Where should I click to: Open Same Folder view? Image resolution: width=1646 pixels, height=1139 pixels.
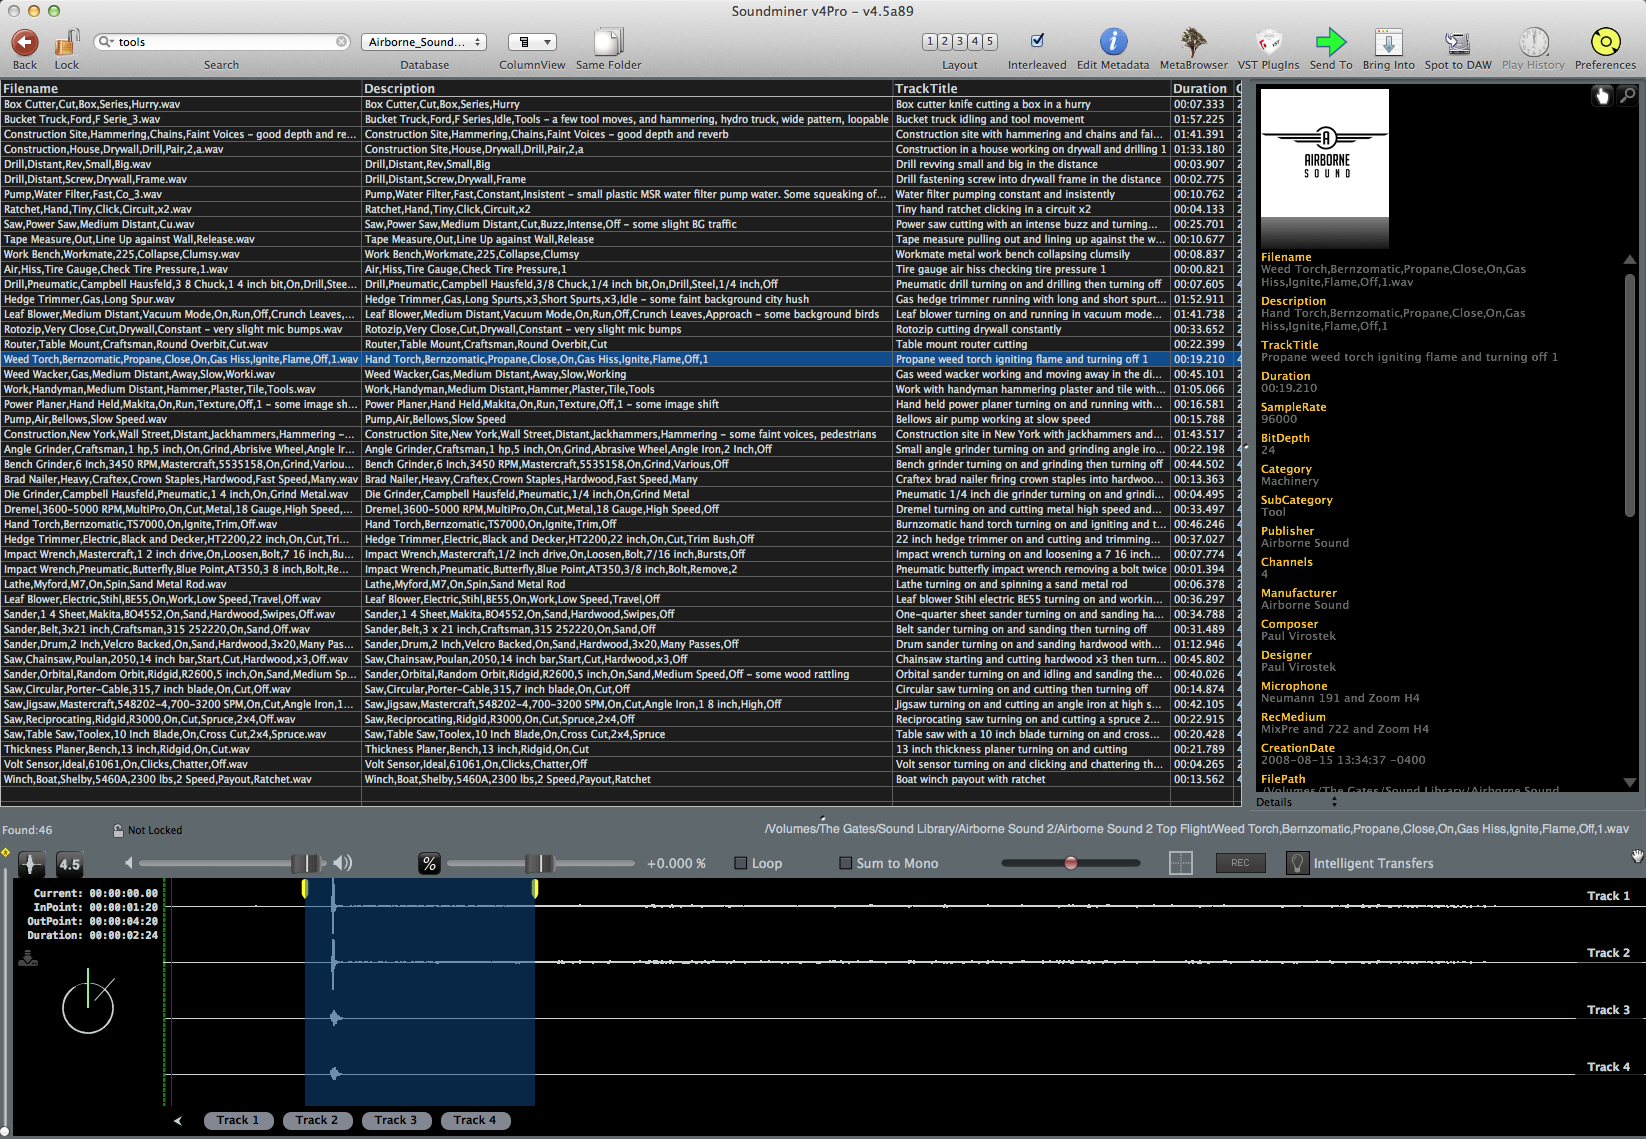608,42
